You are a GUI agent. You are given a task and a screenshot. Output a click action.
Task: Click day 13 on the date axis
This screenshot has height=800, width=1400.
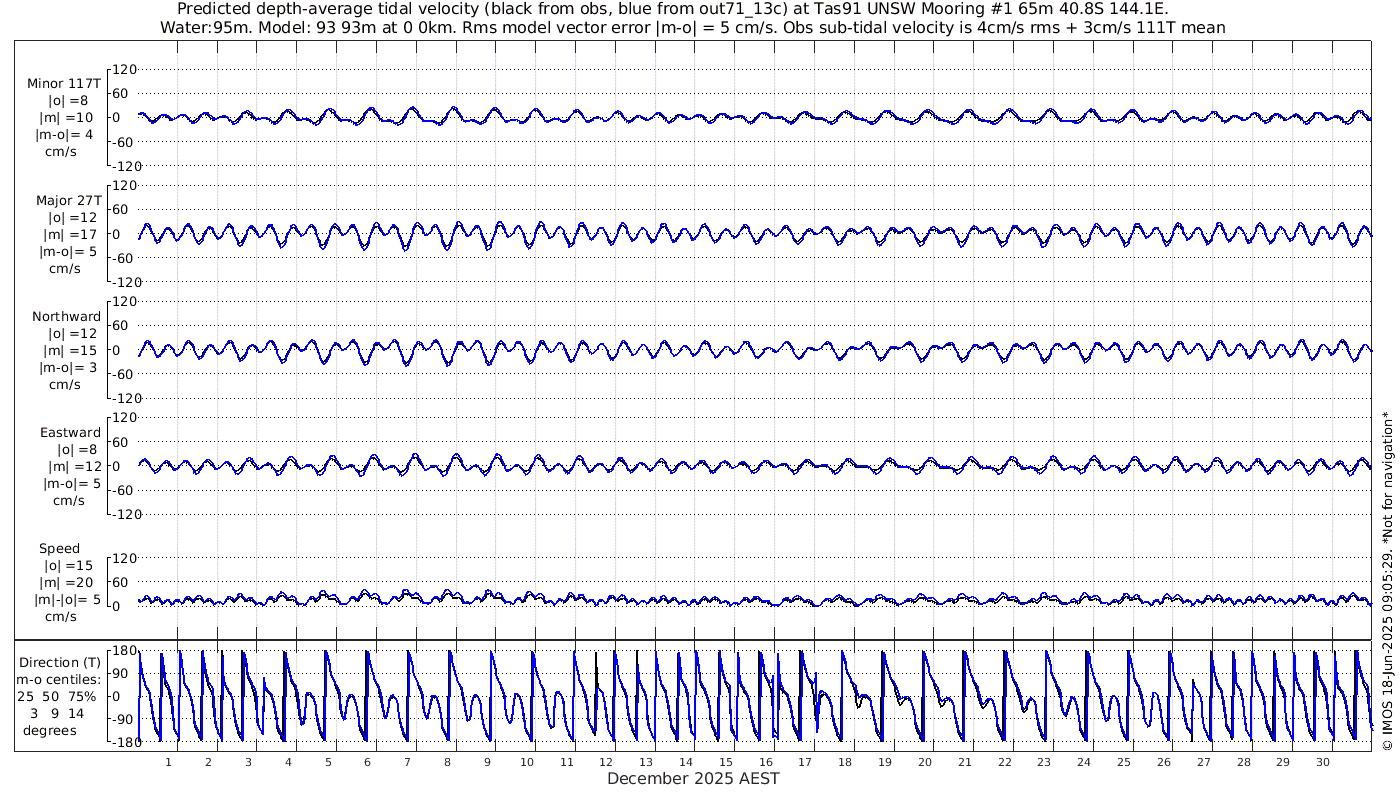646,762
